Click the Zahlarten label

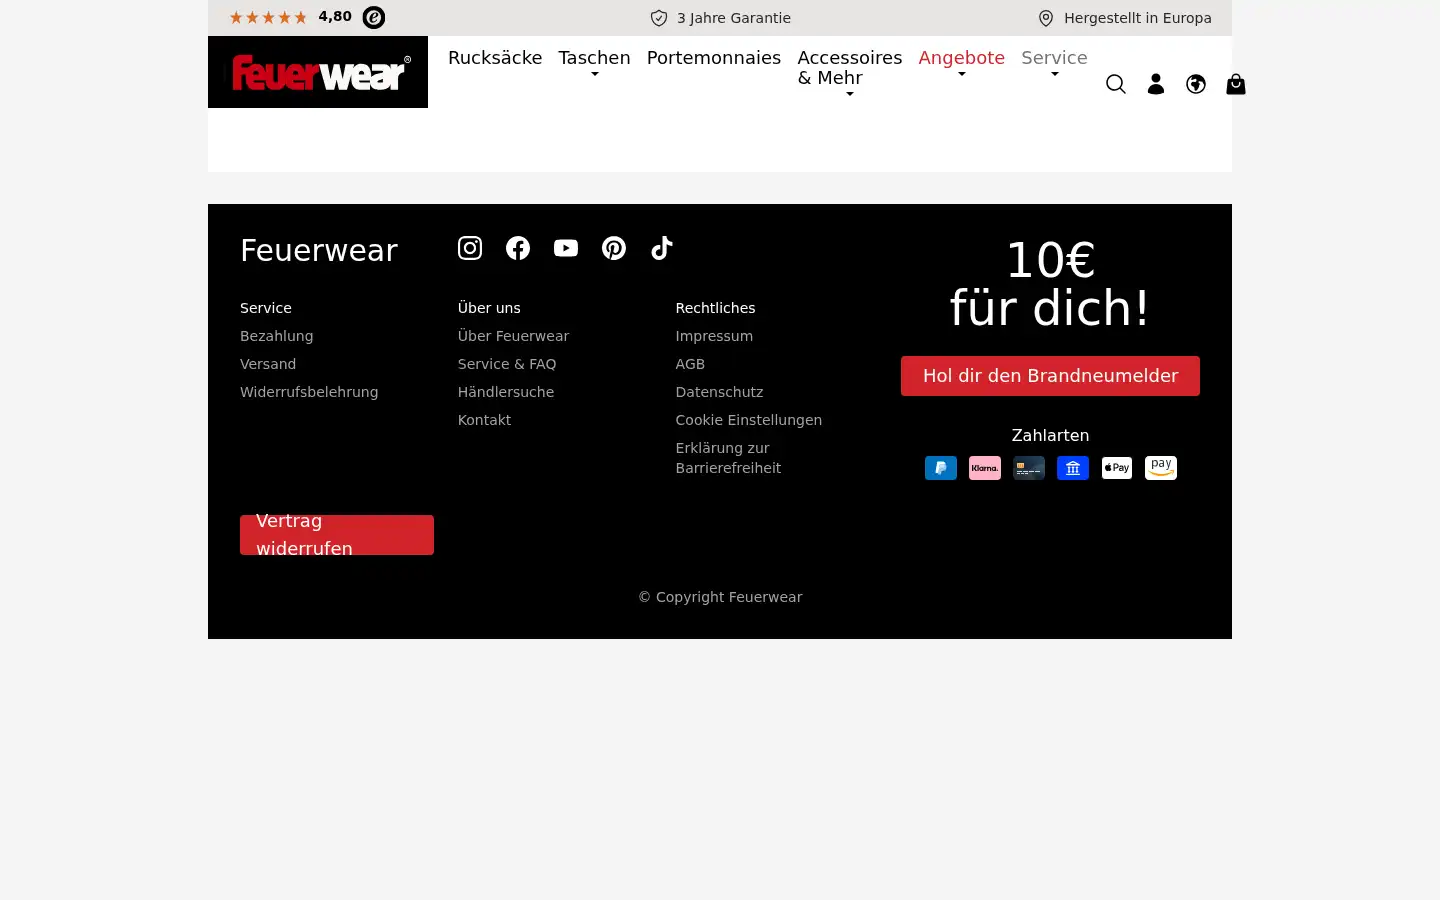pos(1050,435)
